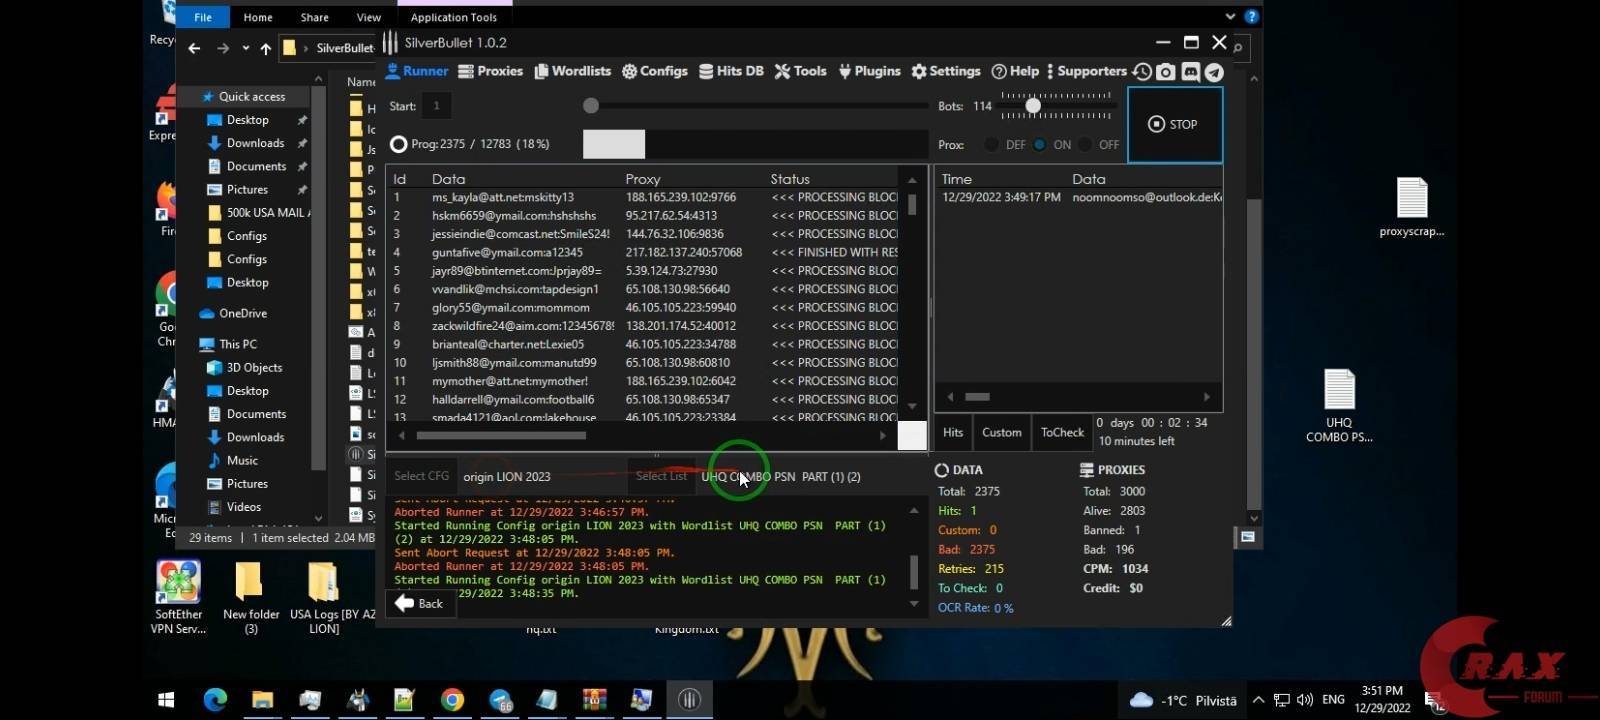Open the File menu in File Explorer

[x=203, y=17]
